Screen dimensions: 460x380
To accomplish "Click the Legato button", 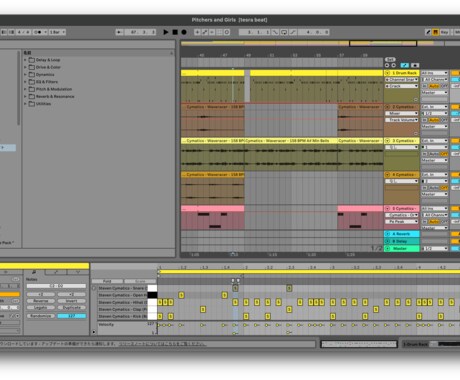I will click(41, 308).
